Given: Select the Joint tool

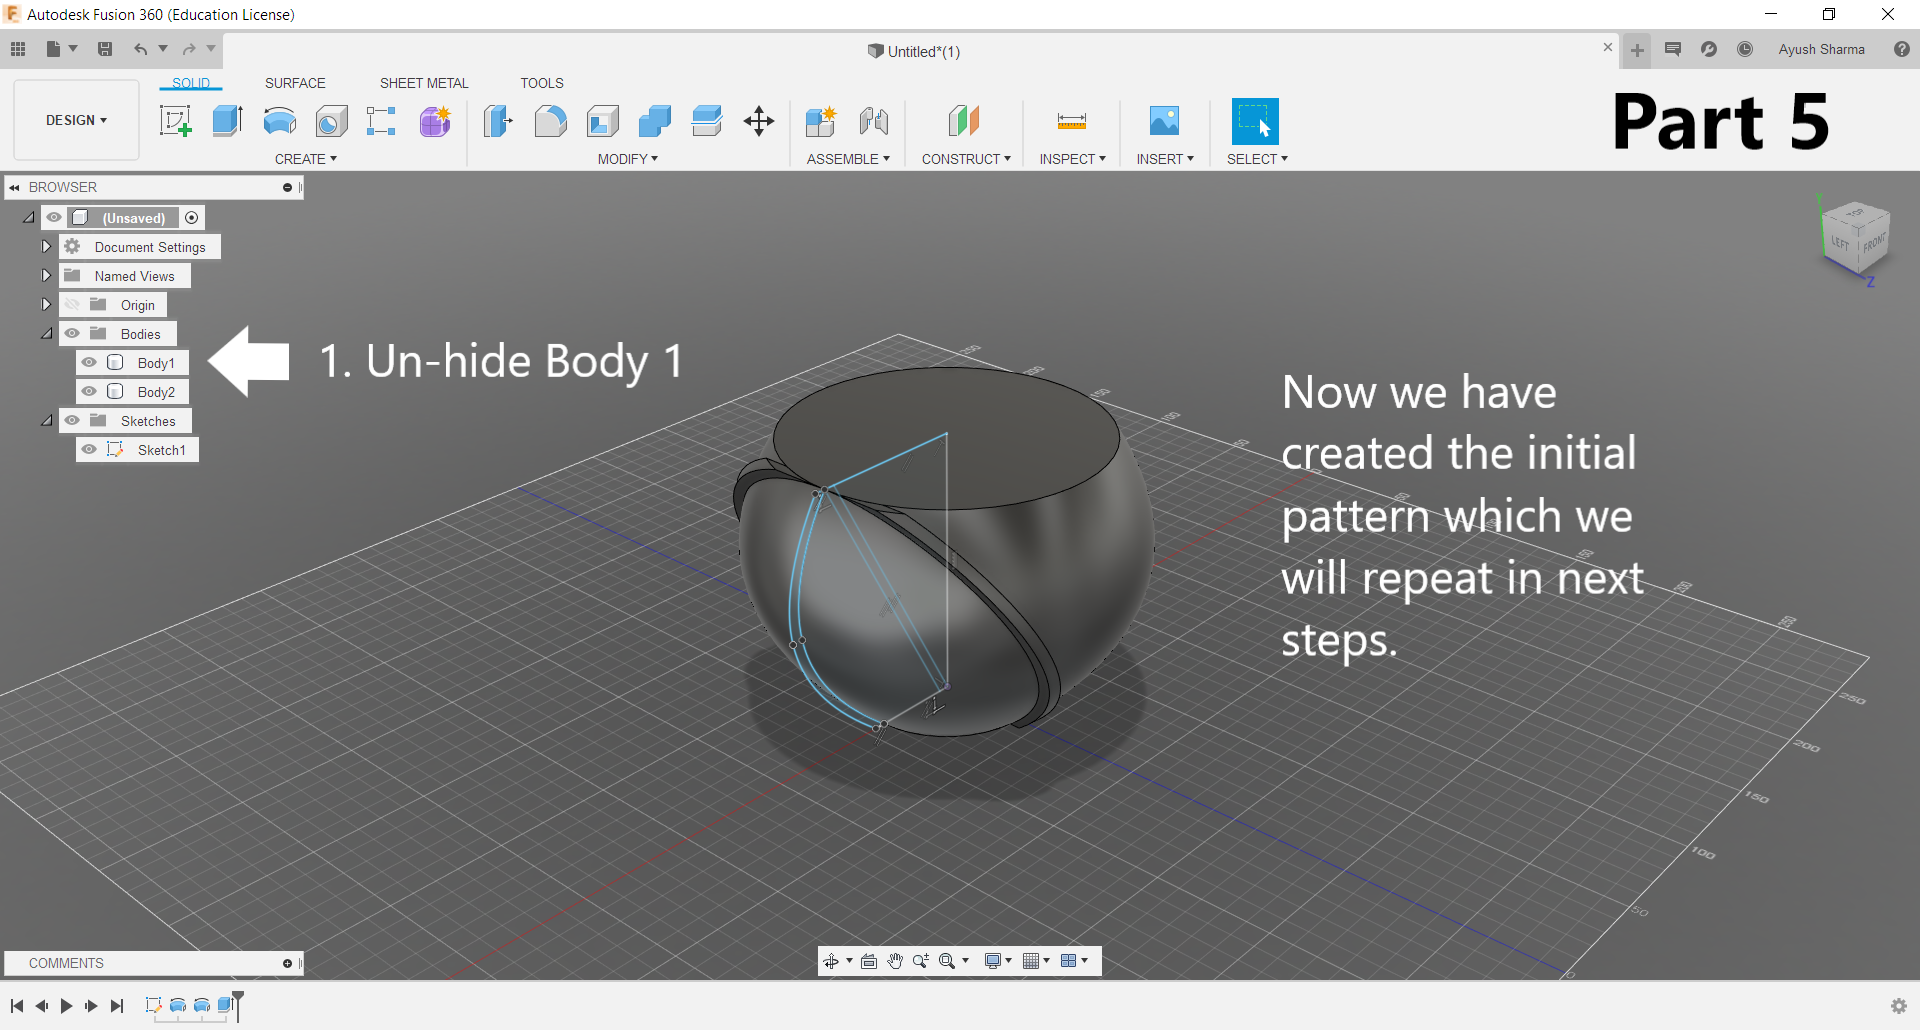Looking at the screenshot, I should pyautogui.click(x=874, y=121).
